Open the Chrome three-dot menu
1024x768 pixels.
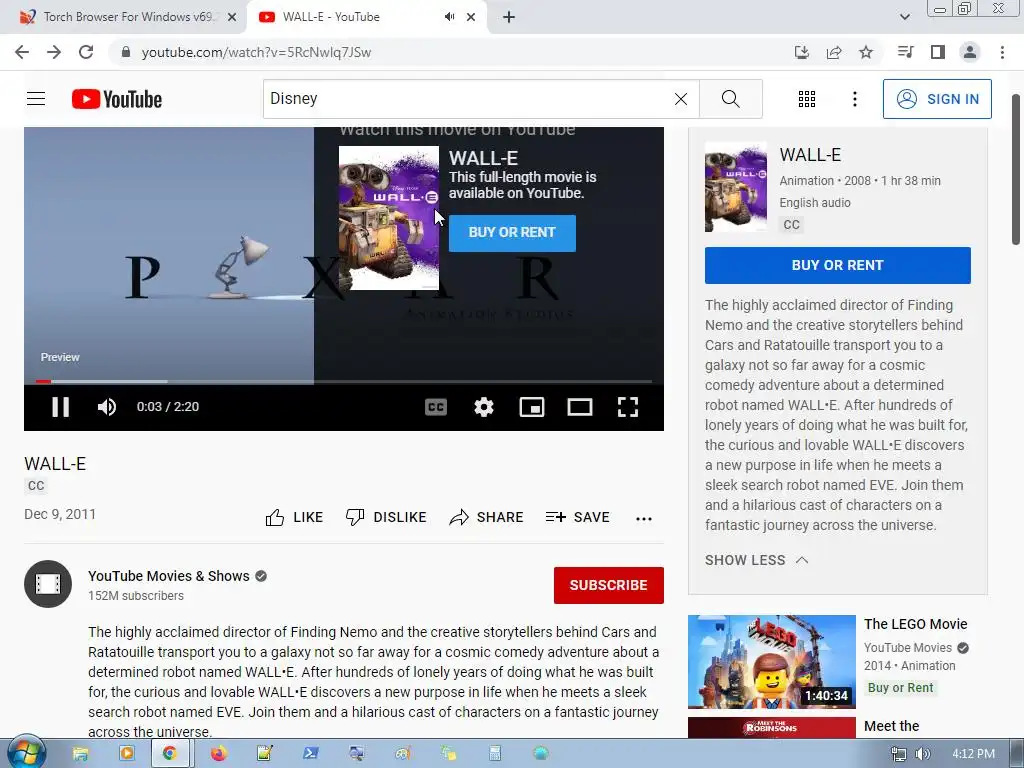tap(1002, 52)
